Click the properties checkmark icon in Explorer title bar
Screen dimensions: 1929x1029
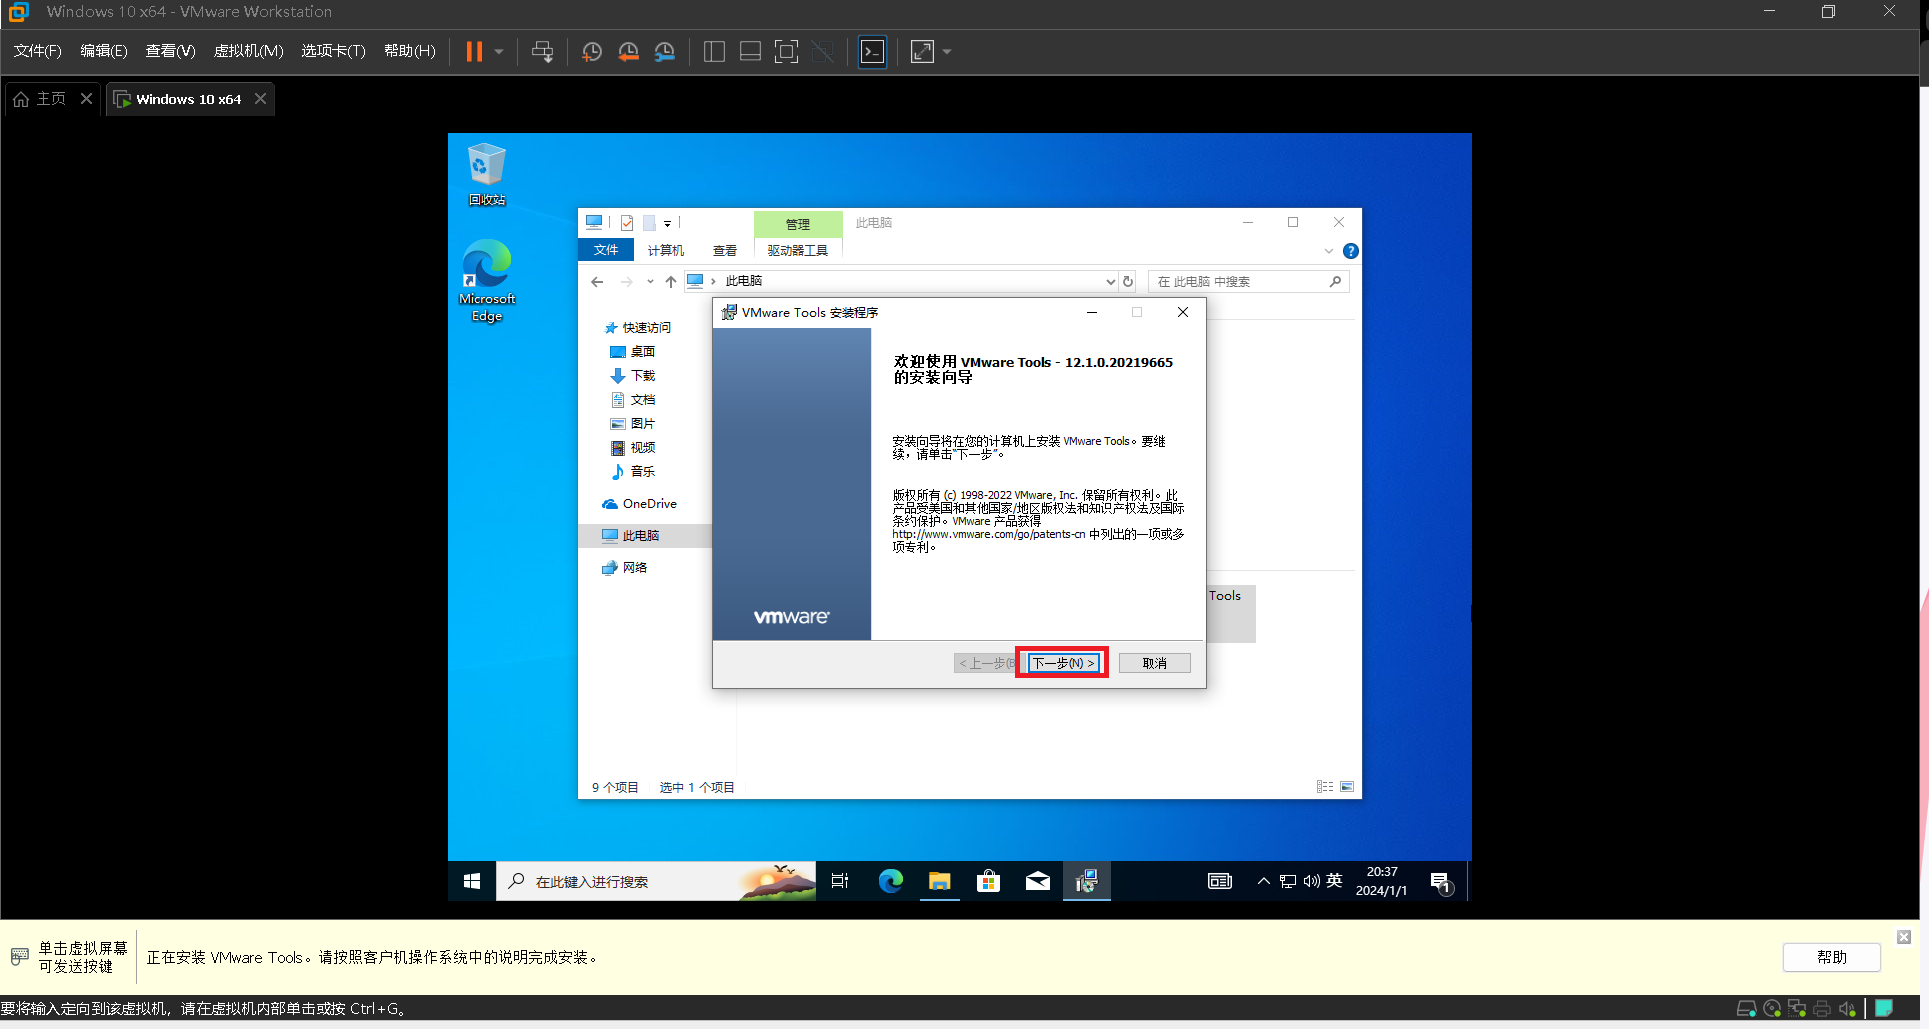(x=627, y=223)
